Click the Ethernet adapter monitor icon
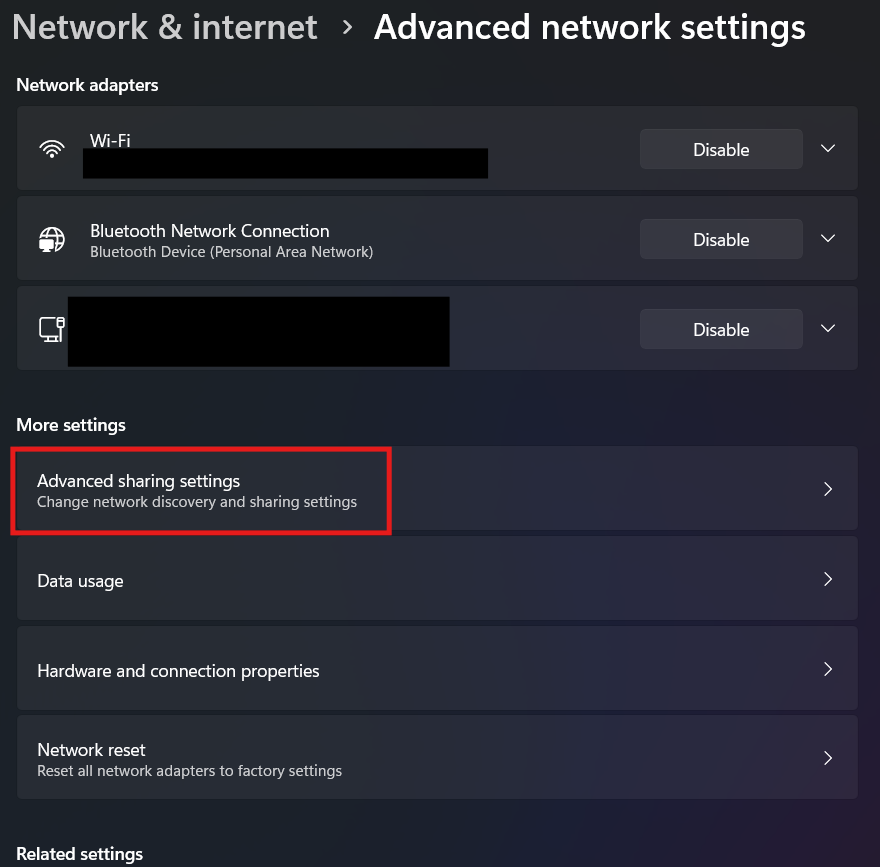Image resolution: width=880 pixels, height=867 pixels. tap(52, 329)
